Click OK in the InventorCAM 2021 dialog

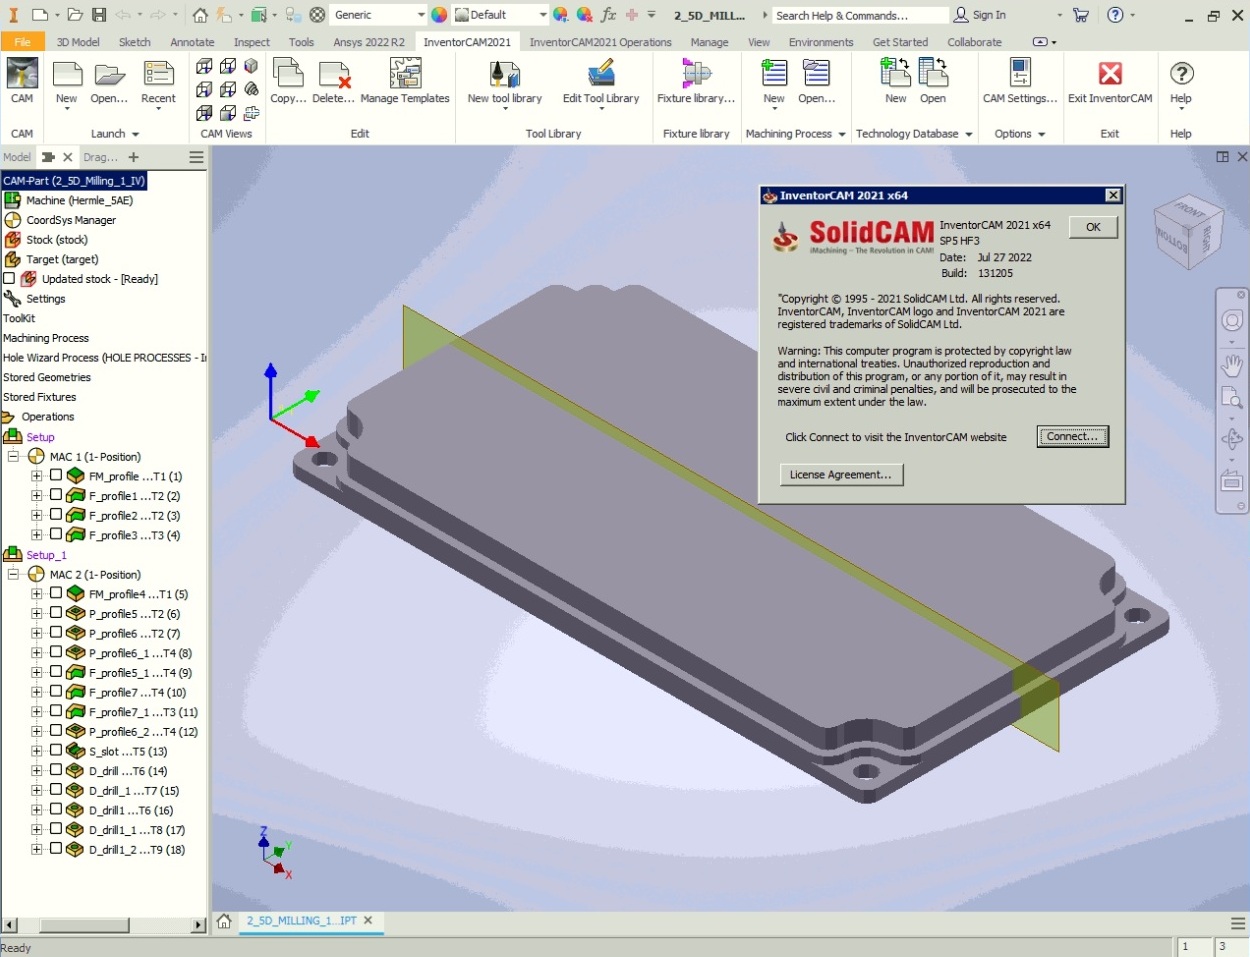(1093, 227)
